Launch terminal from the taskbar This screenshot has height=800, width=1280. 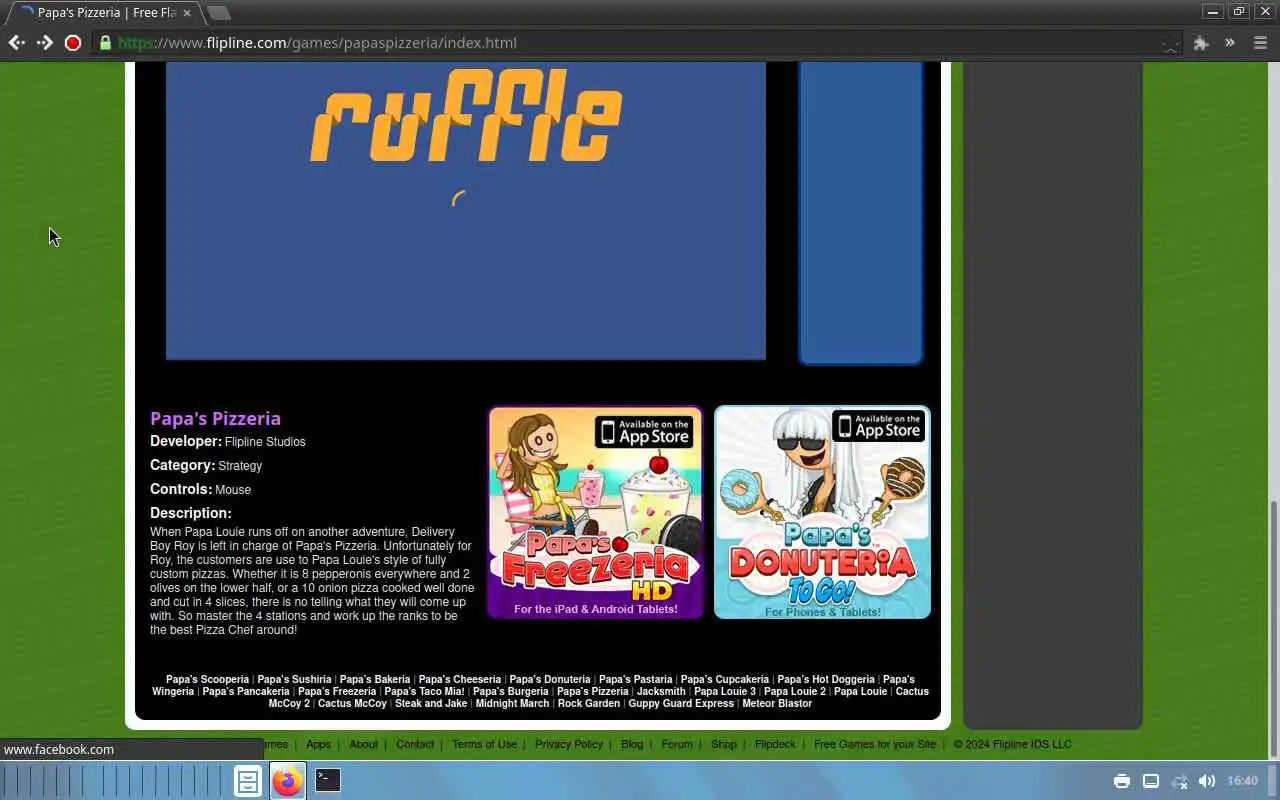point(328,780)
